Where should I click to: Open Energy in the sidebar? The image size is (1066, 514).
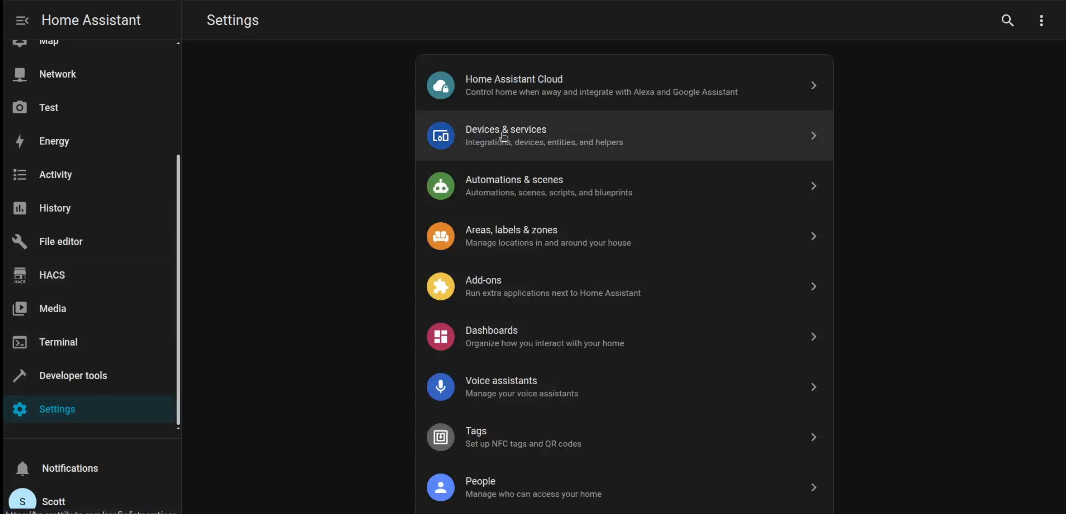coord(54,141)
